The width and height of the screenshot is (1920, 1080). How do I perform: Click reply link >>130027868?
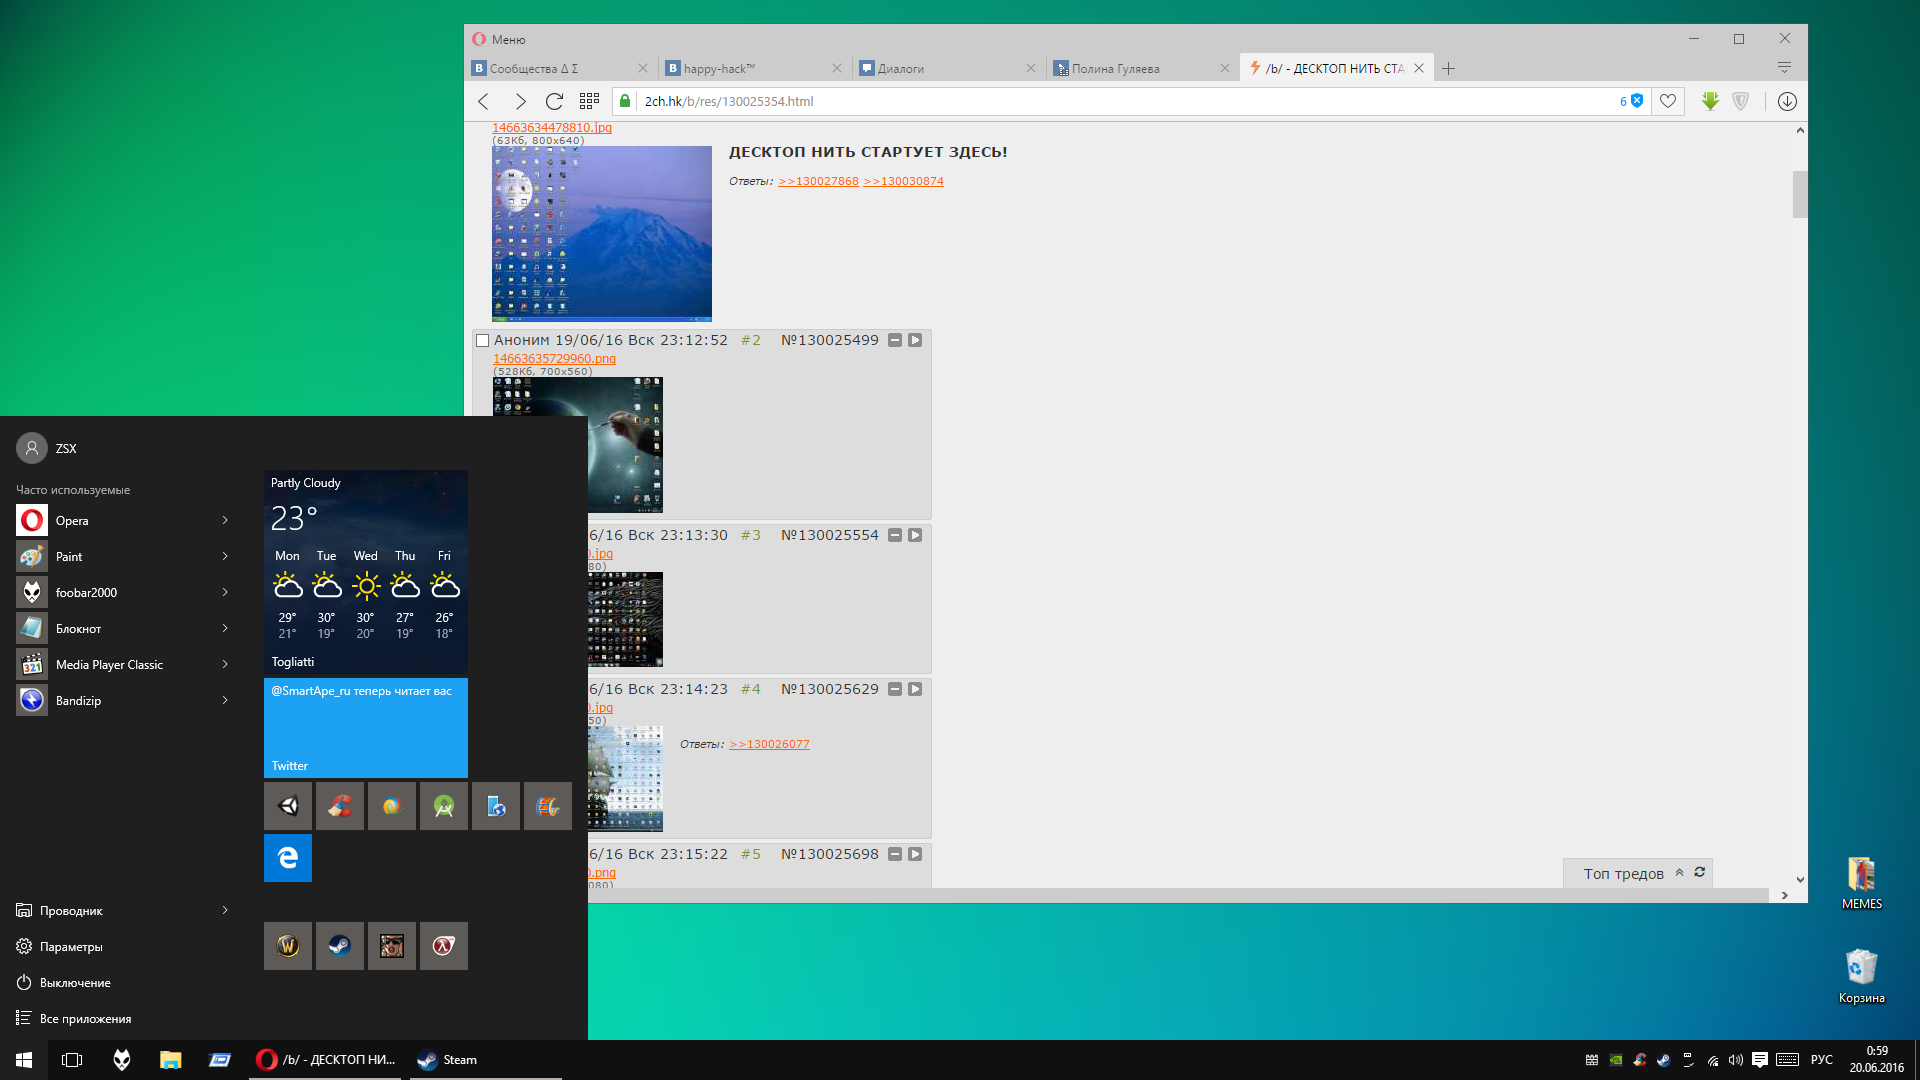[x=818, y=181]
